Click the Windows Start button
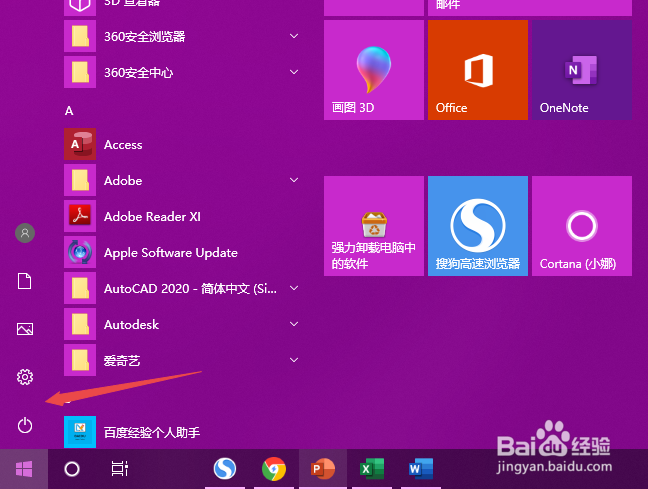The height and width of the screenshot is (489, 648). pos(24,469)
